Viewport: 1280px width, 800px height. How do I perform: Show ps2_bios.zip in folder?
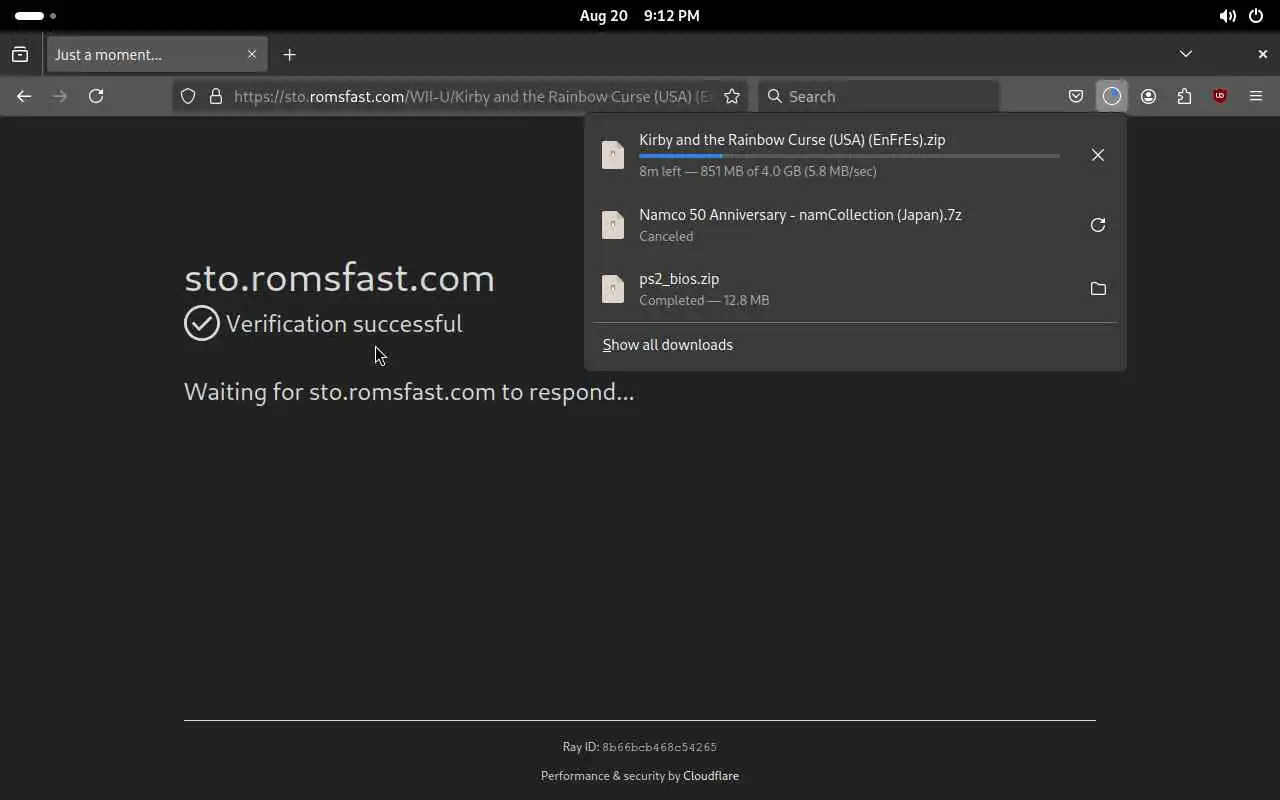(1098, 288)
